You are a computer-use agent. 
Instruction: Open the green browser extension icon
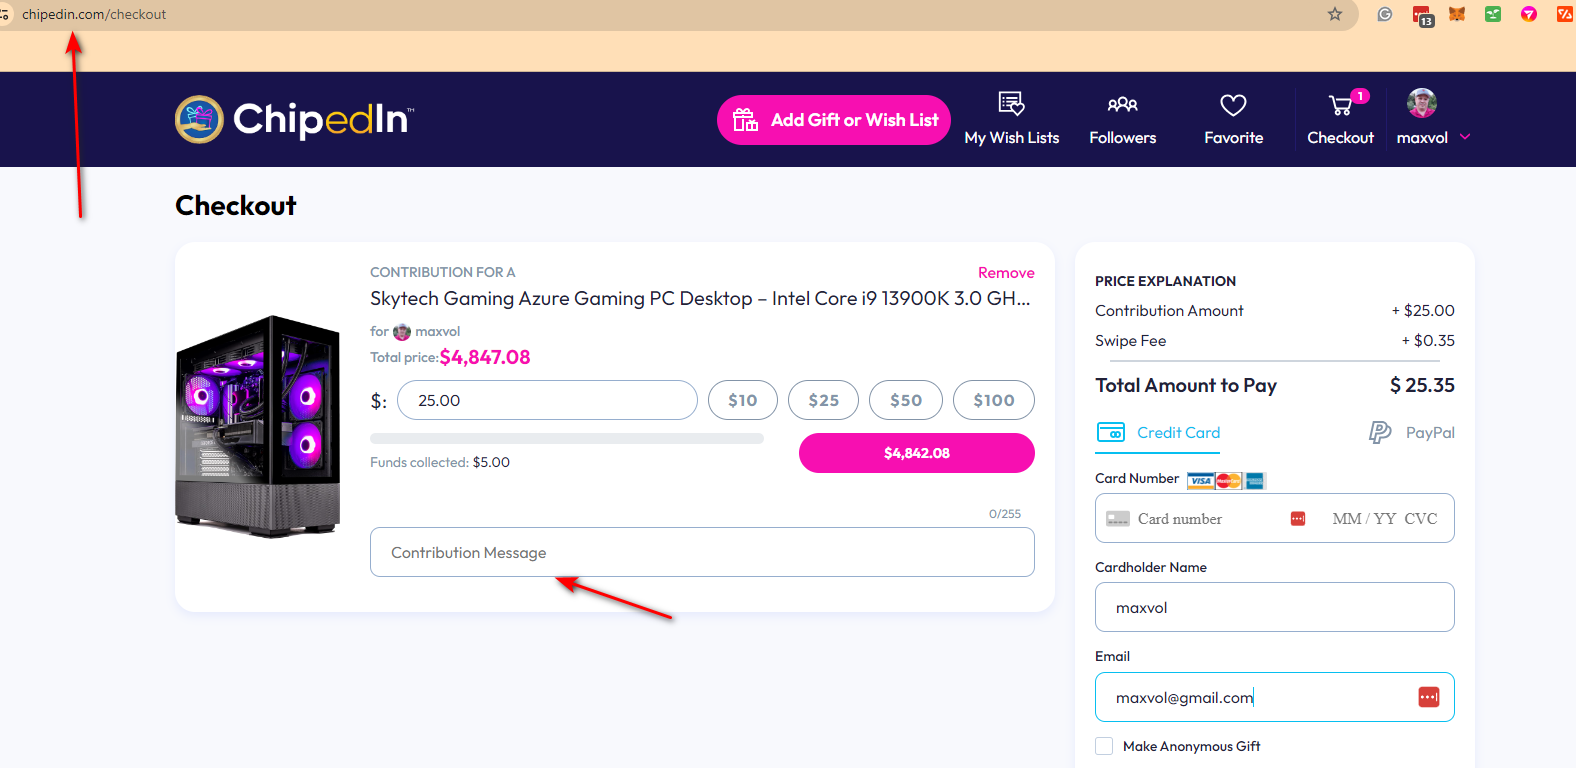1493,14
